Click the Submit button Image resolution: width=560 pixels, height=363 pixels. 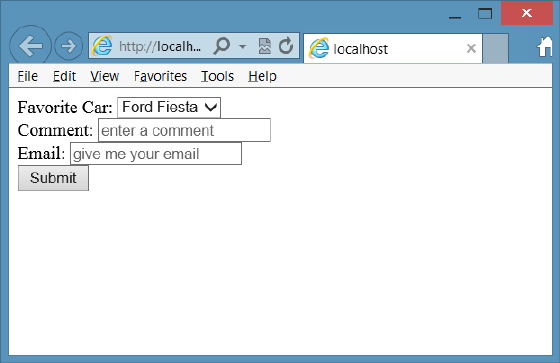click(53, 178)
